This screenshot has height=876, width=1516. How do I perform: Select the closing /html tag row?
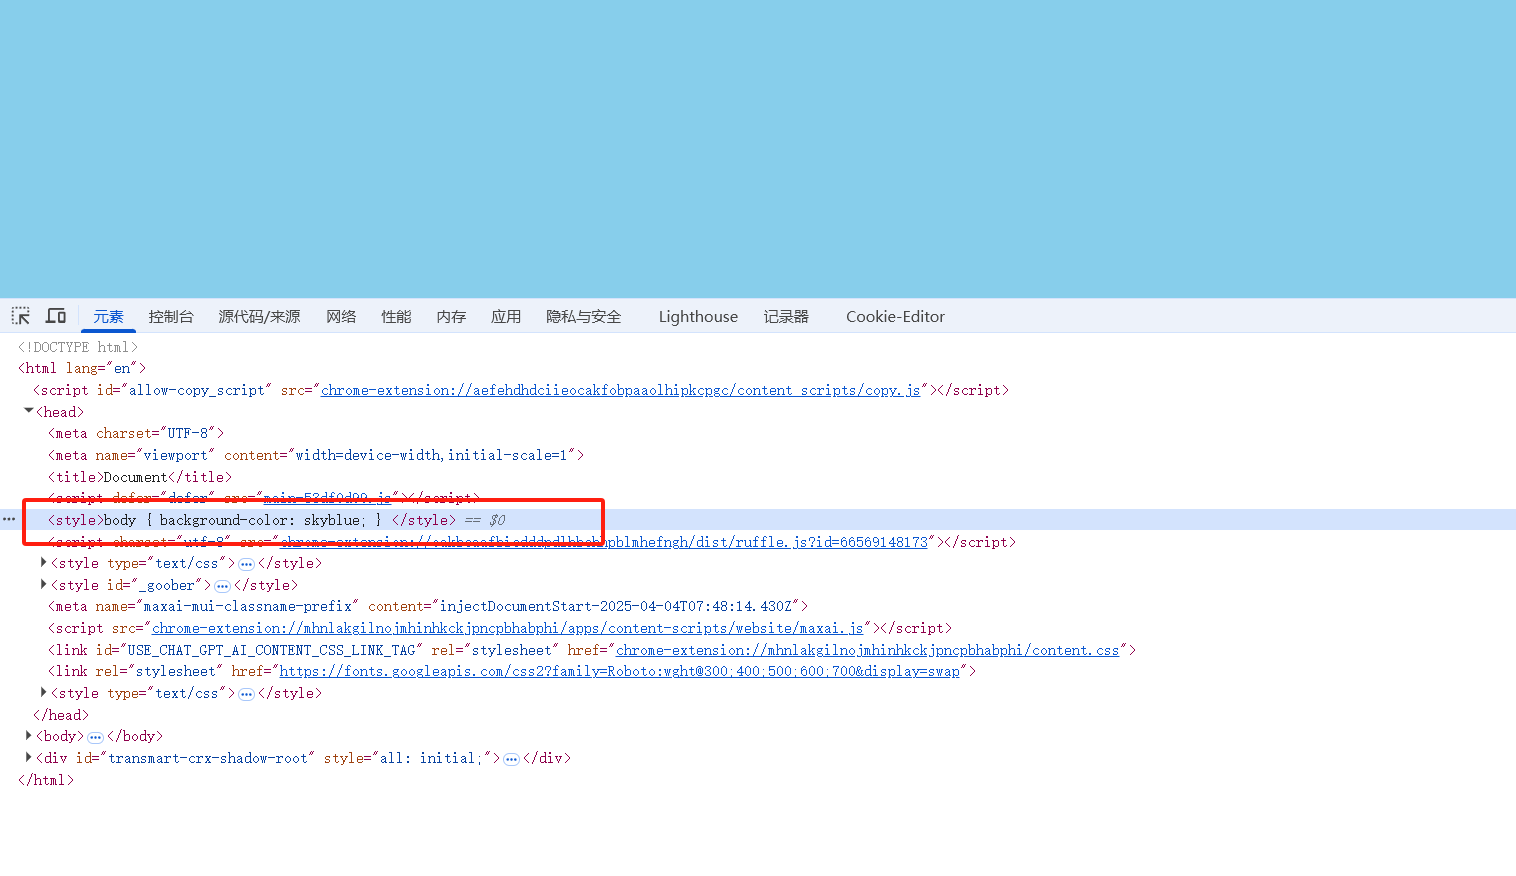(46, 780)
